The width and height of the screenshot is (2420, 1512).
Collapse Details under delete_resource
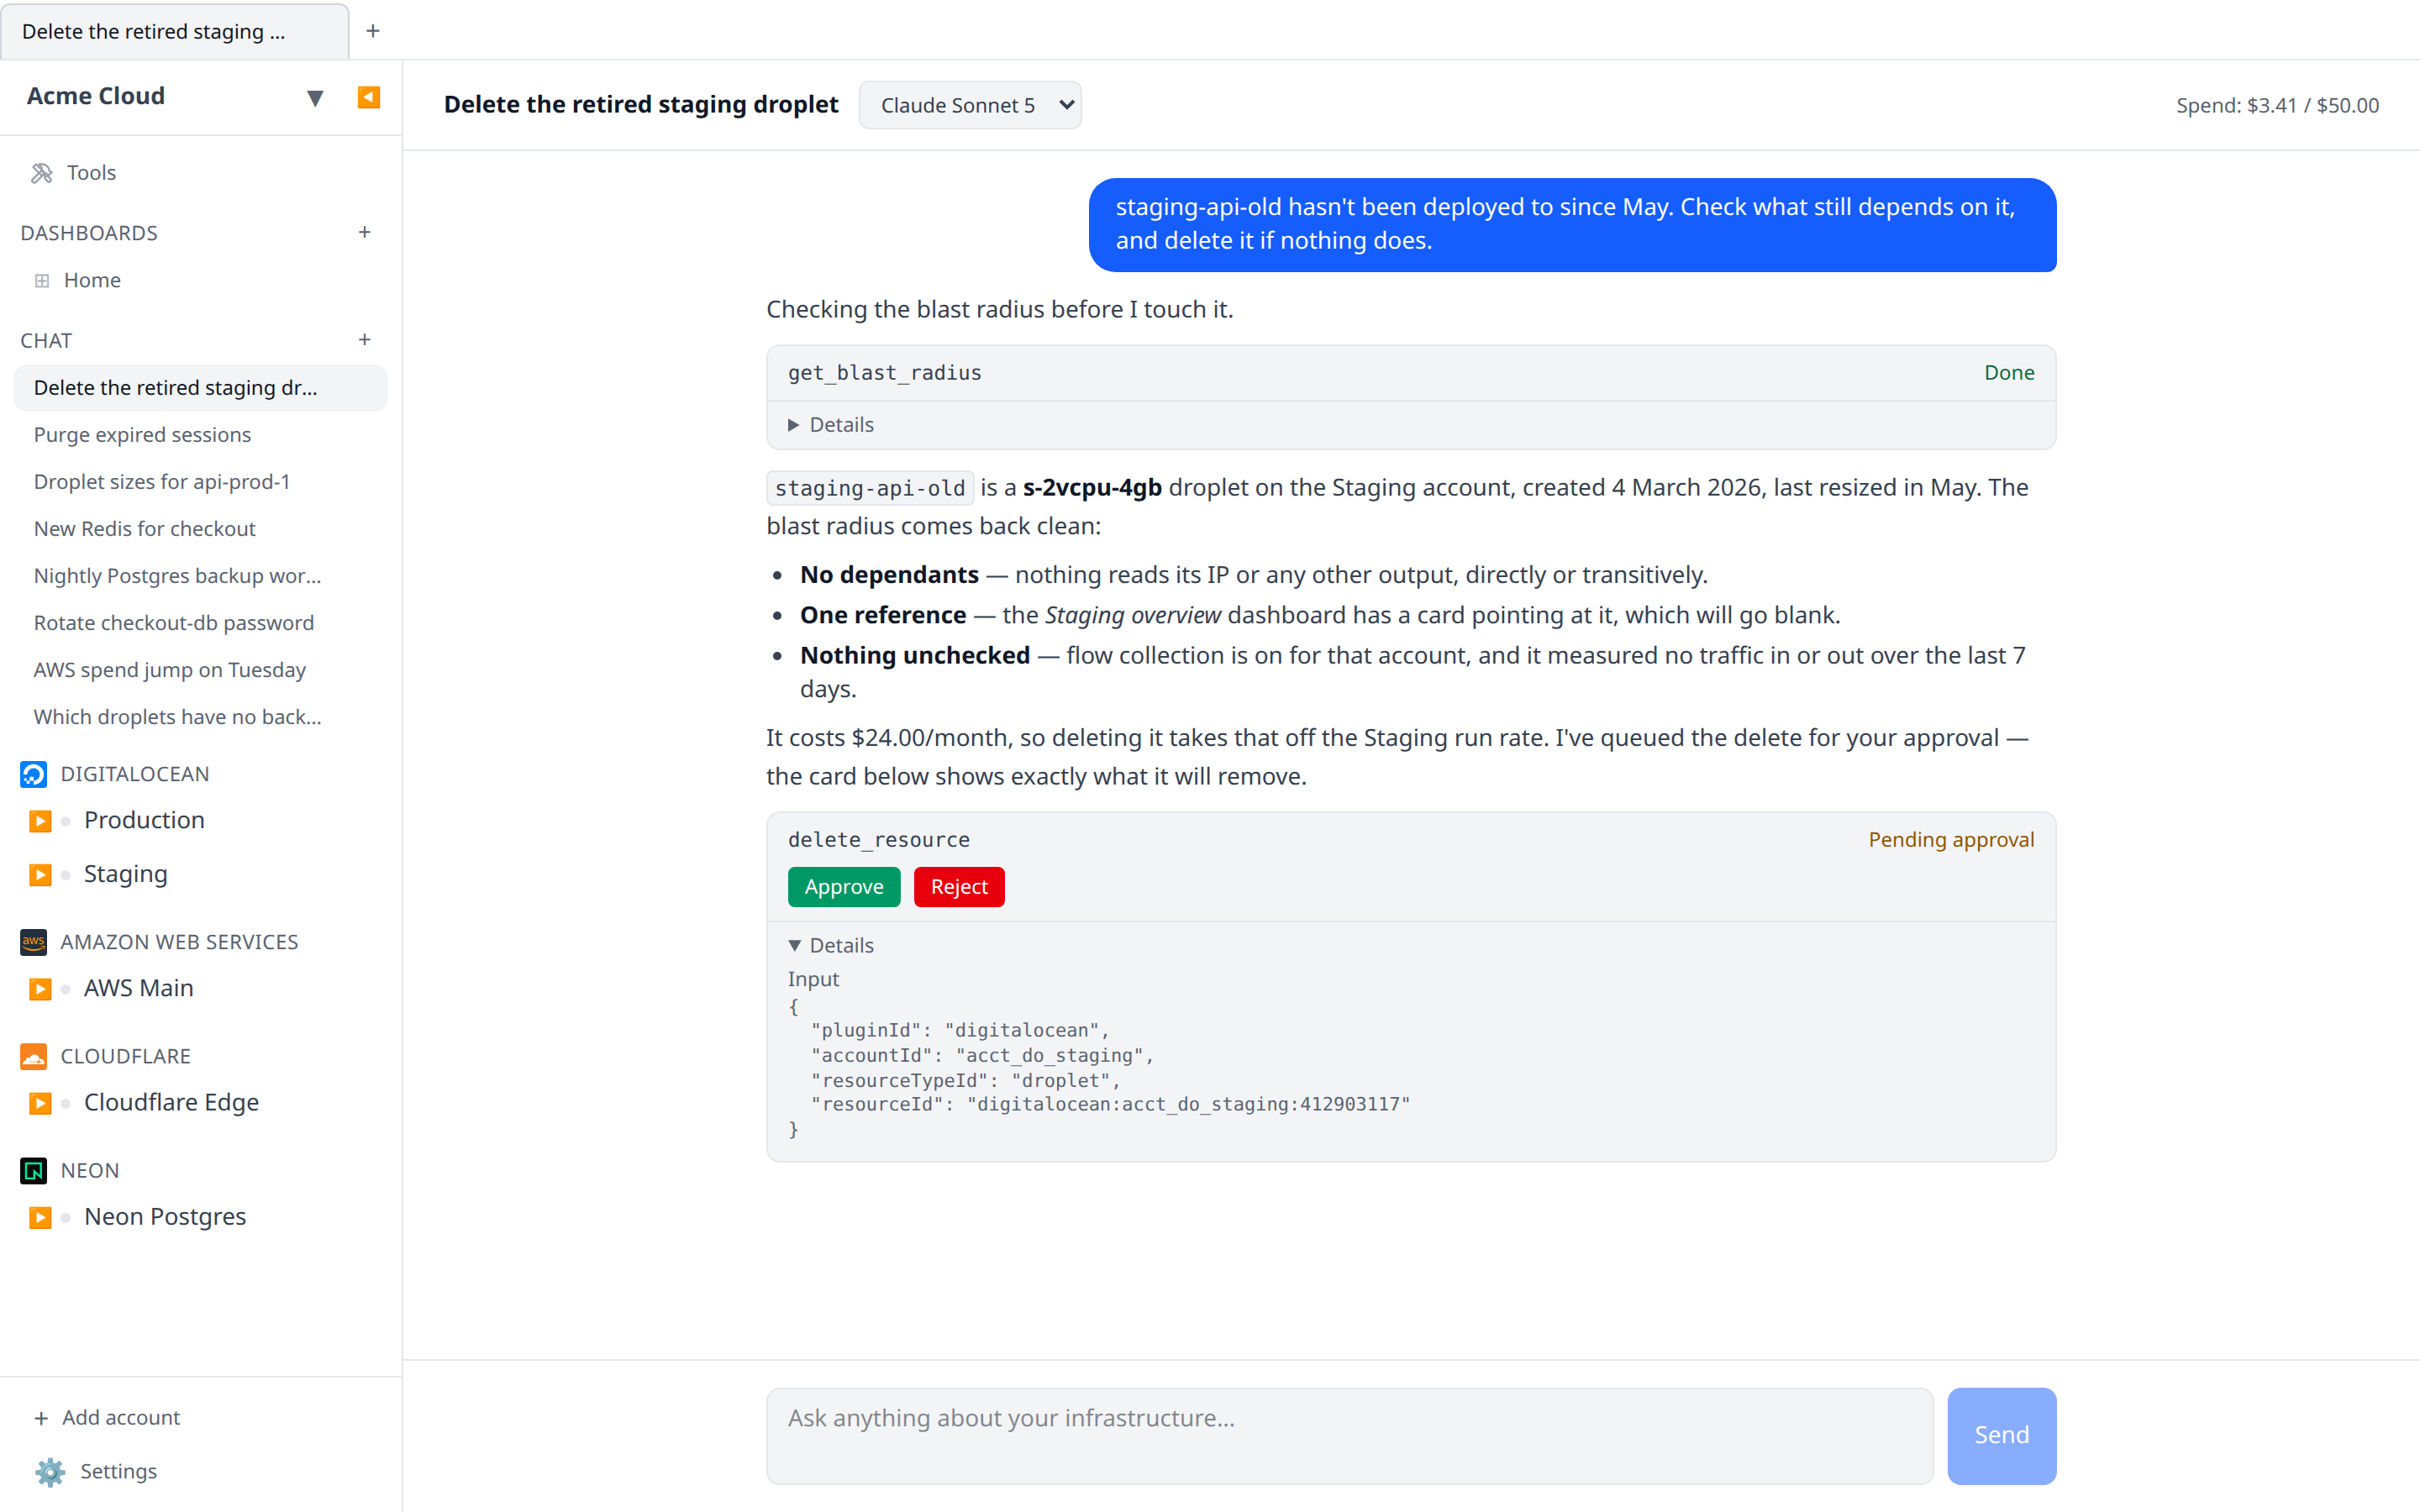(831, 945)
